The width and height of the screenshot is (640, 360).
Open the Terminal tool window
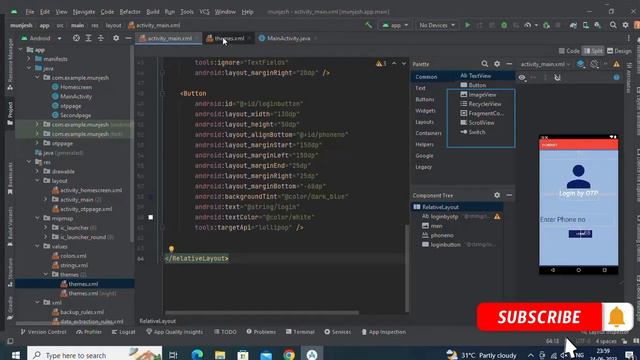pyautogui.click(x=300, y=332)
